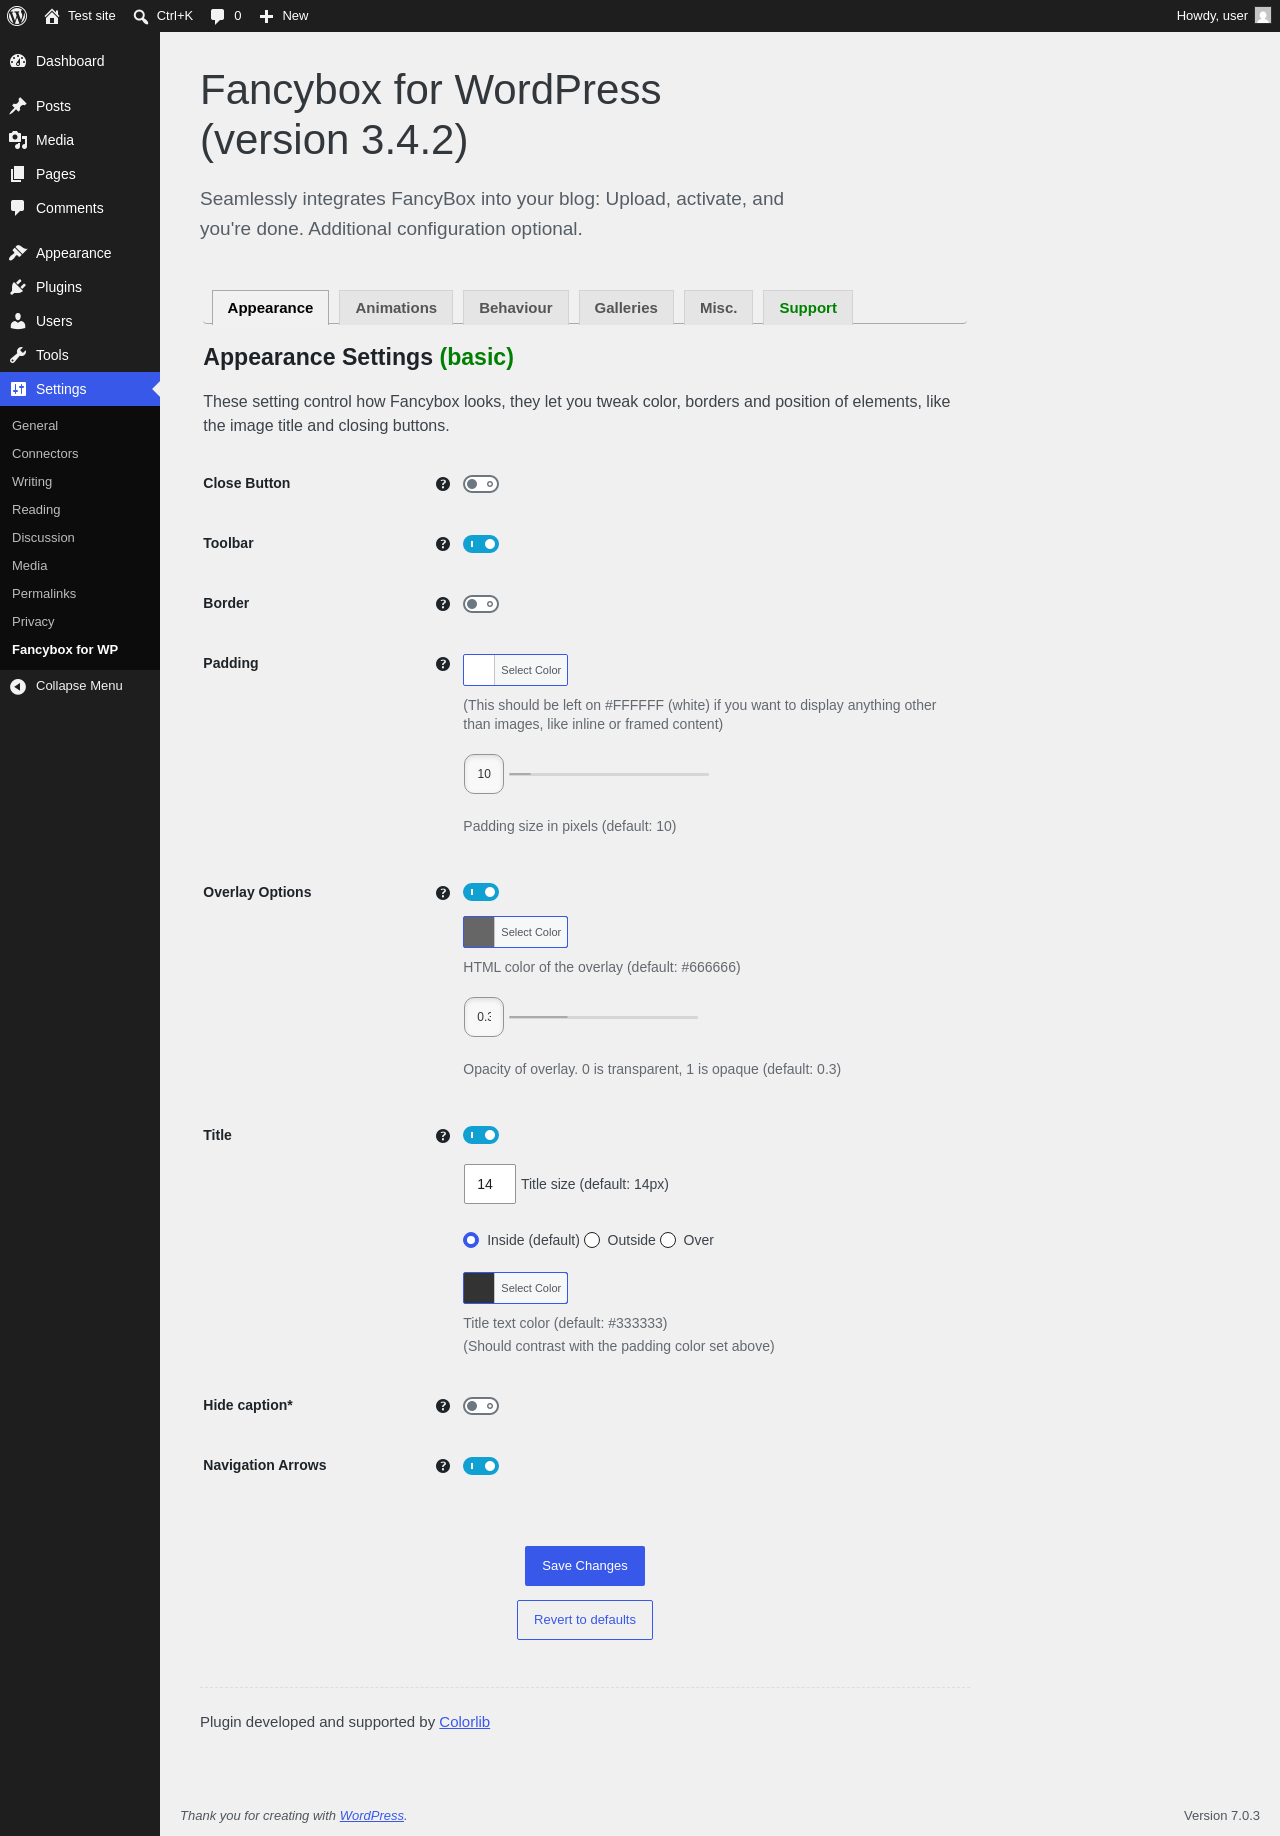
Task: Click the help icon for Border
Action: (443, 604)
